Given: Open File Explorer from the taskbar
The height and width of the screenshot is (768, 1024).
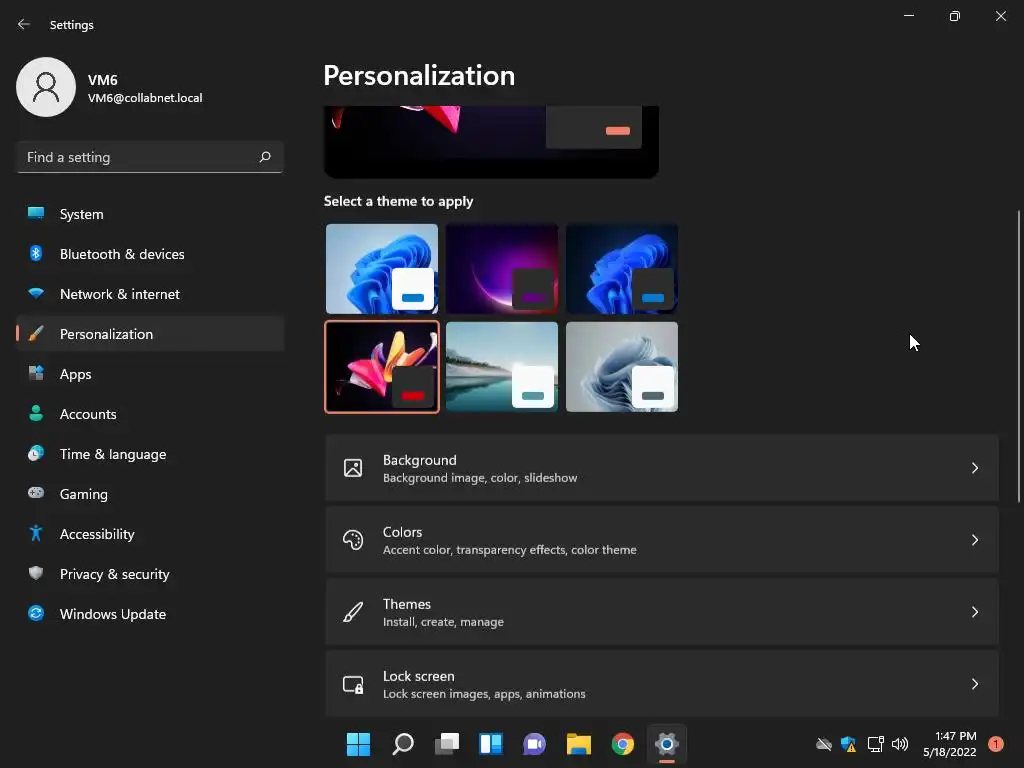Looking at the screenshot, I should [x=579, y=744].
